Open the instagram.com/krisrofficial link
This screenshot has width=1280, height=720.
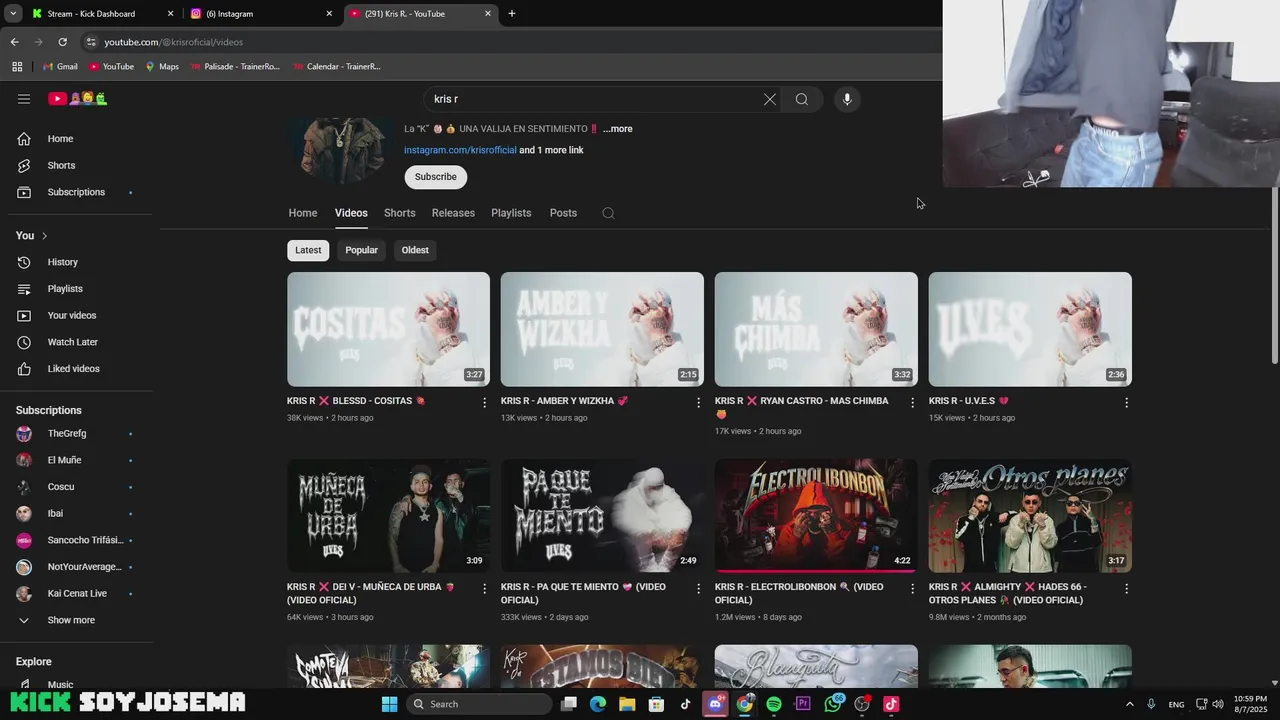pos(460,150)
